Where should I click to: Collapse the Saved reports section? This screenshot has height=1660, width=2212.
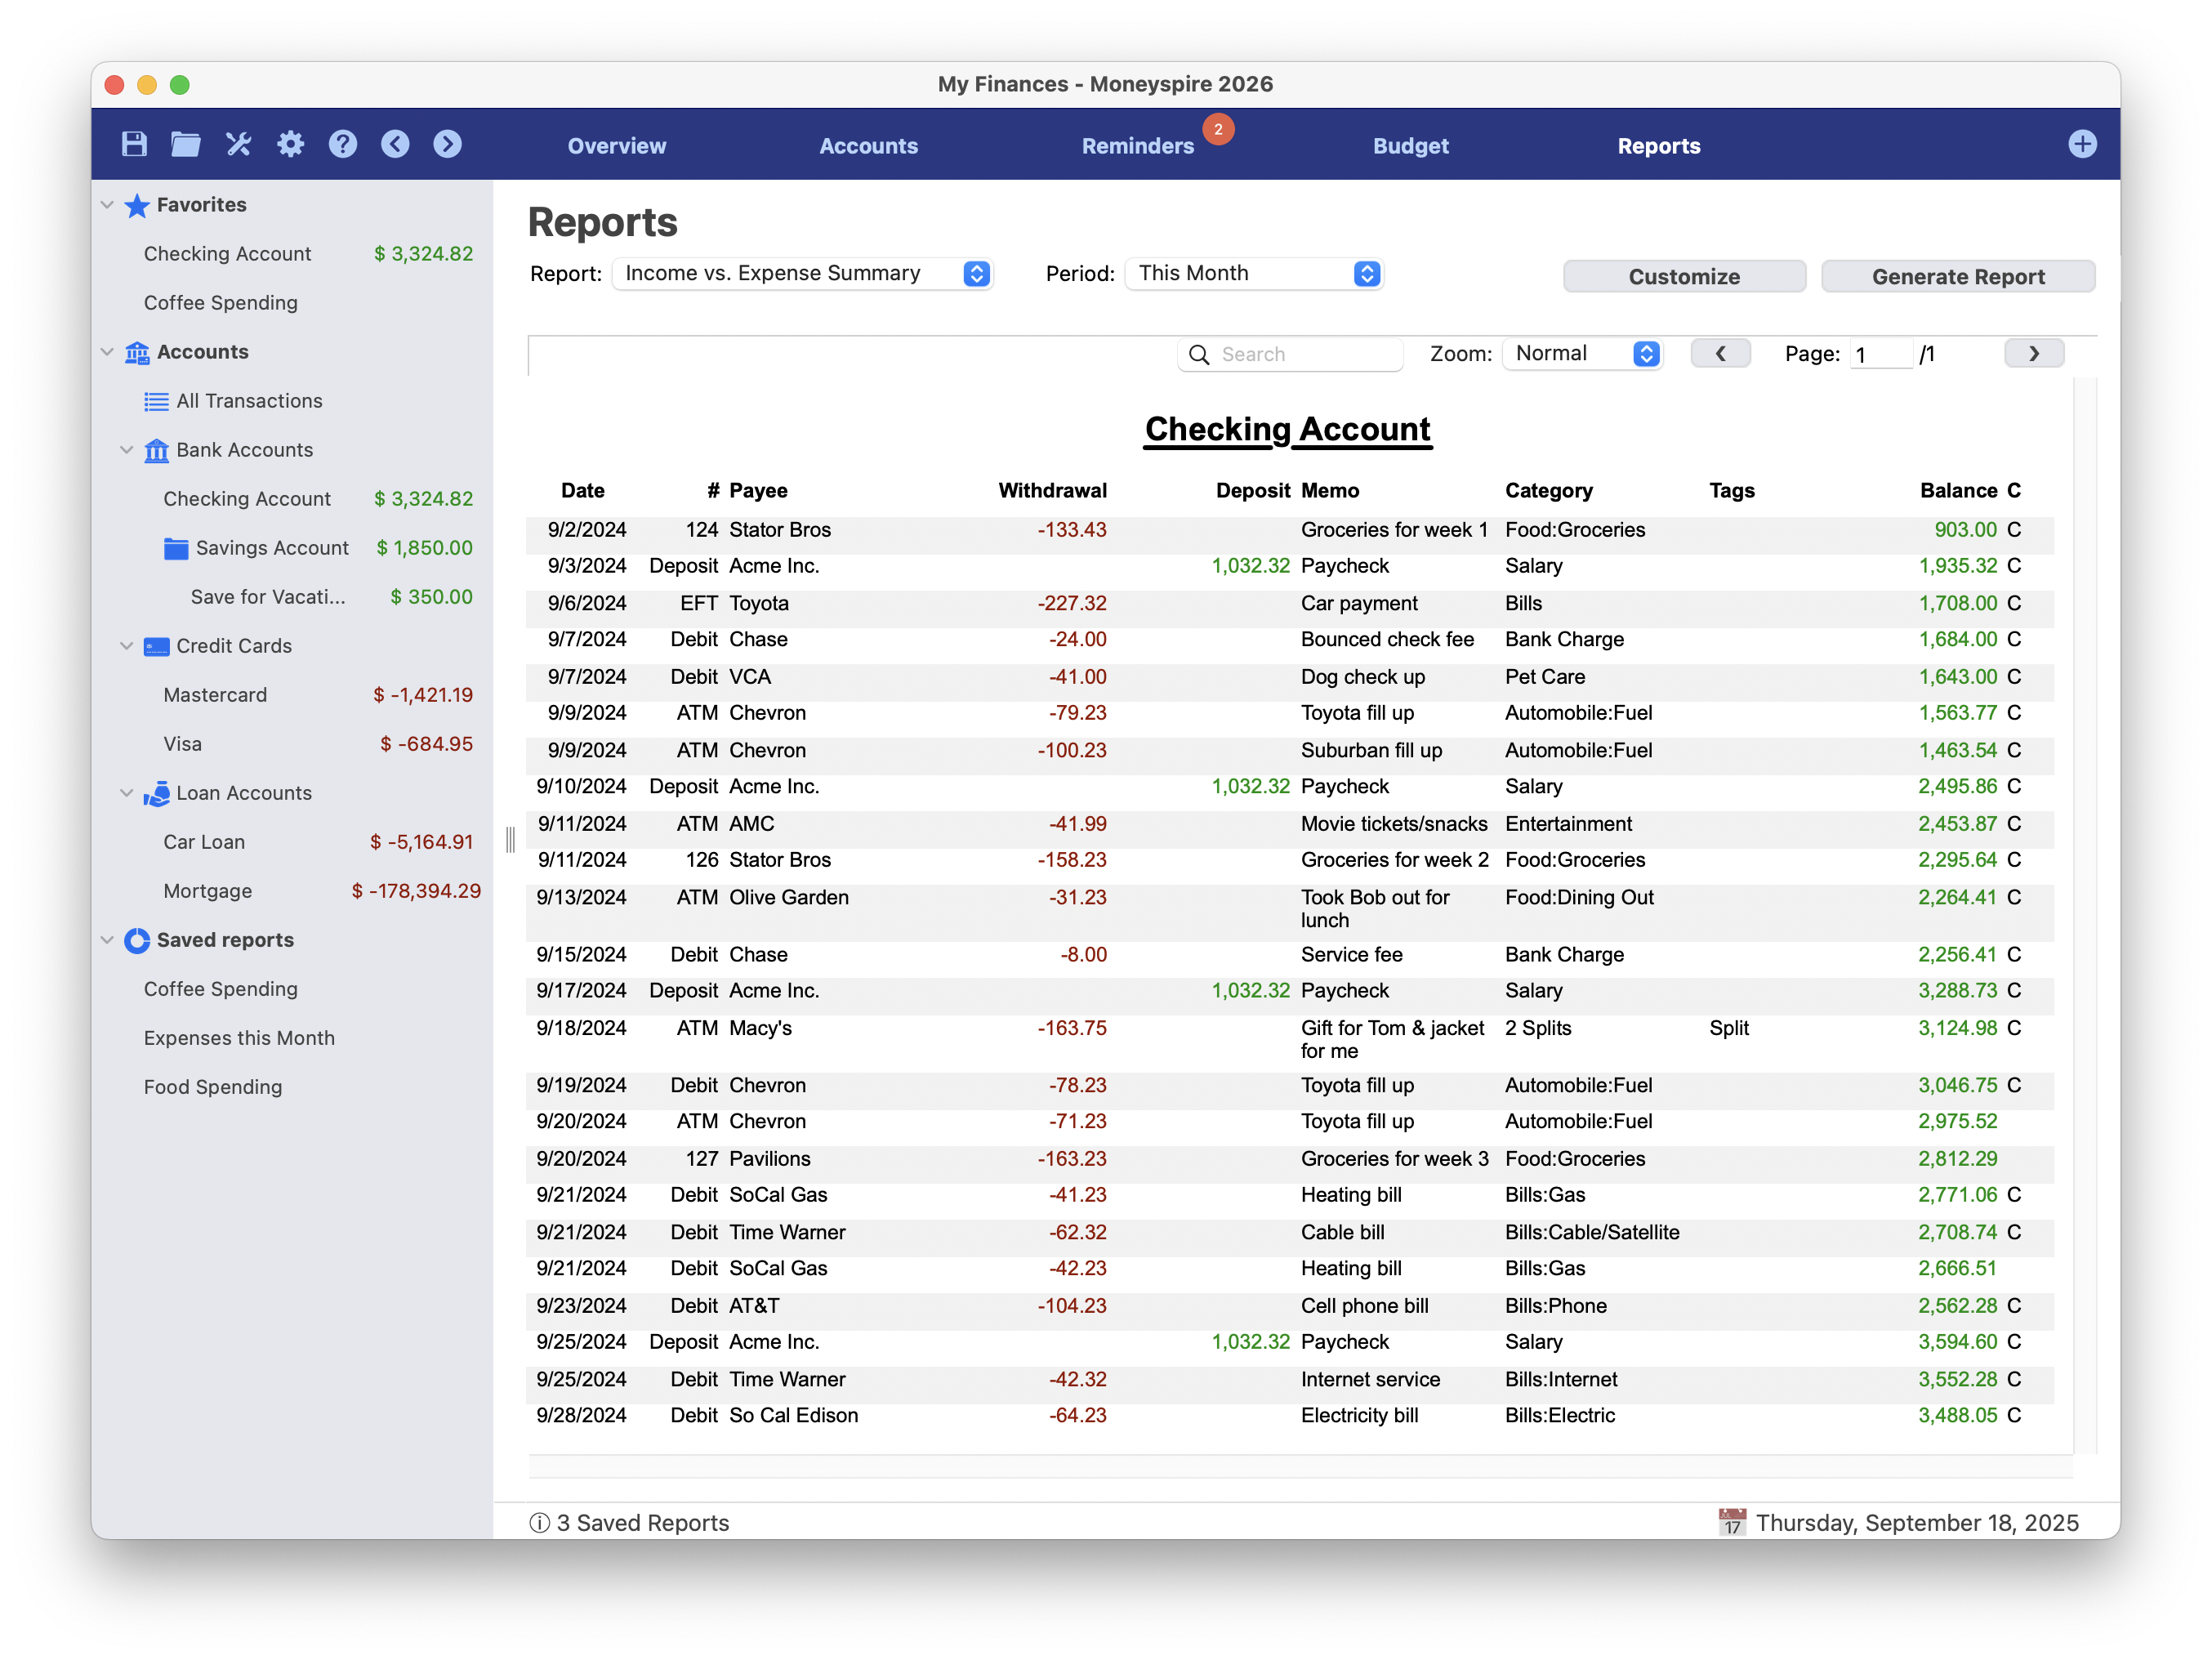[108, 940]
